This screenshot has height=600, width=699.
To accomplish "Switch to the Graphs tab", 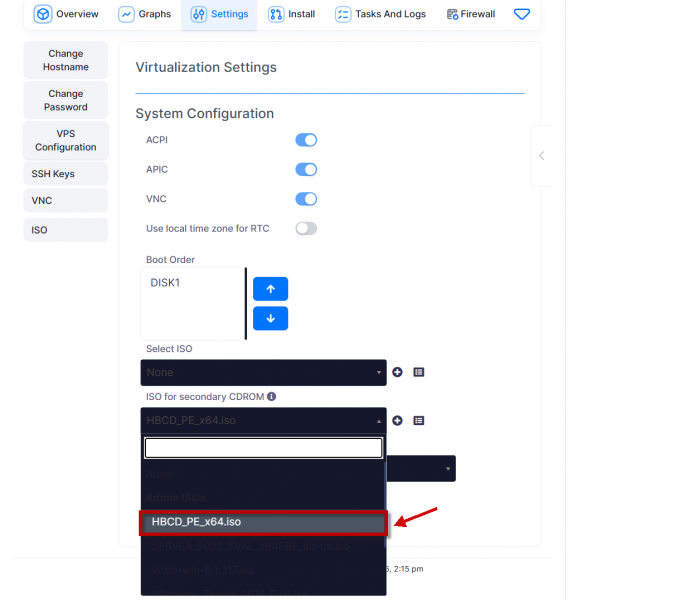I will [x=145, y=14].
